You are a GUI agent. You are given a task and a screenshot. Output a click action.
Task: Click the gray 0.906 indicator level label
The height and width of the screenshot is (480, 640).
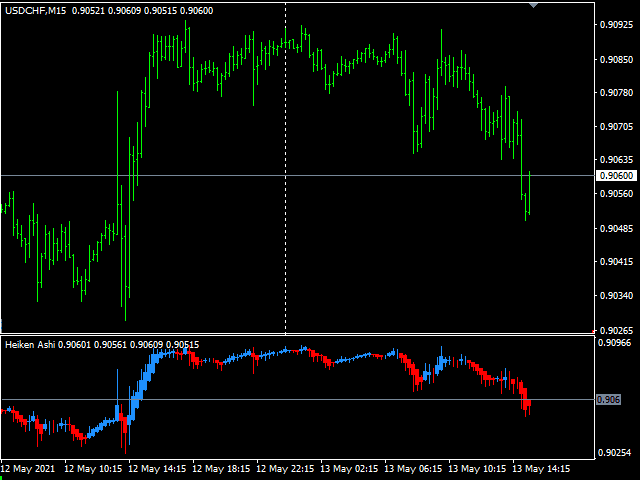click(x=608, y=400)
